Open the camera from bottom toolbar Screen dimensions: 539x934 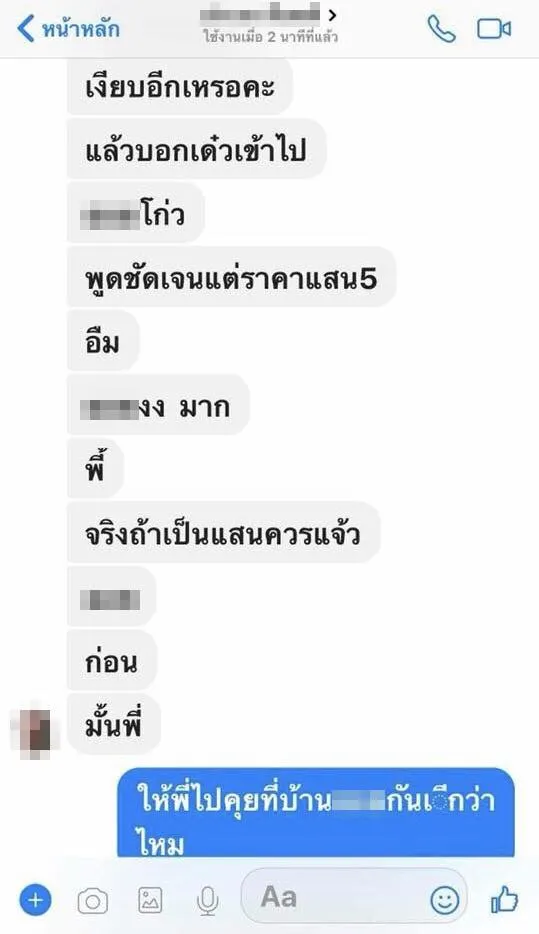tap(92, 901)
